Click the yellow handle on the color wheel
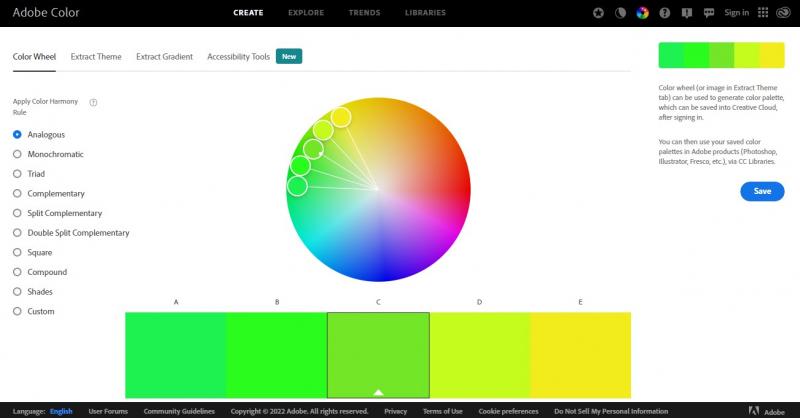The image size is (800, 418). [341, 117]
